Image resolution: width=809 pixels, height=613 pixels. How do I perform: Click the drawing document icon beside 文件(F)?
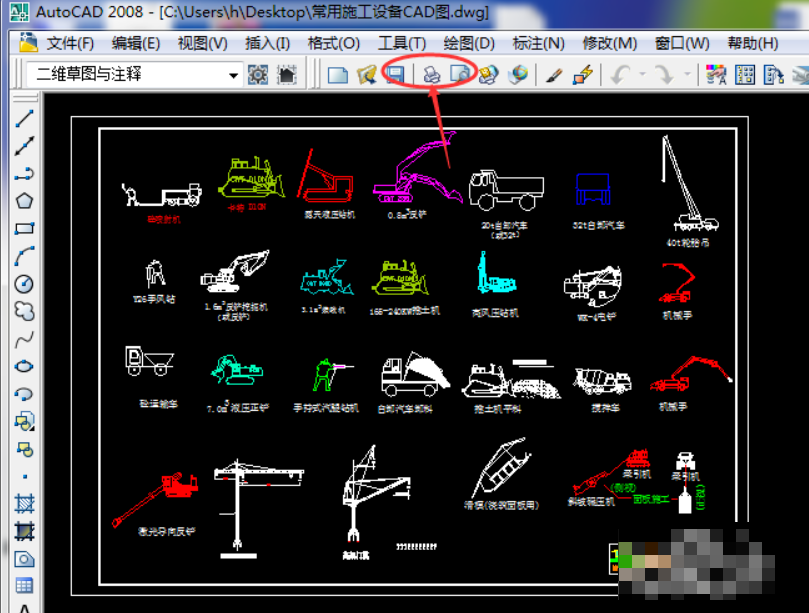coord(28,42)
